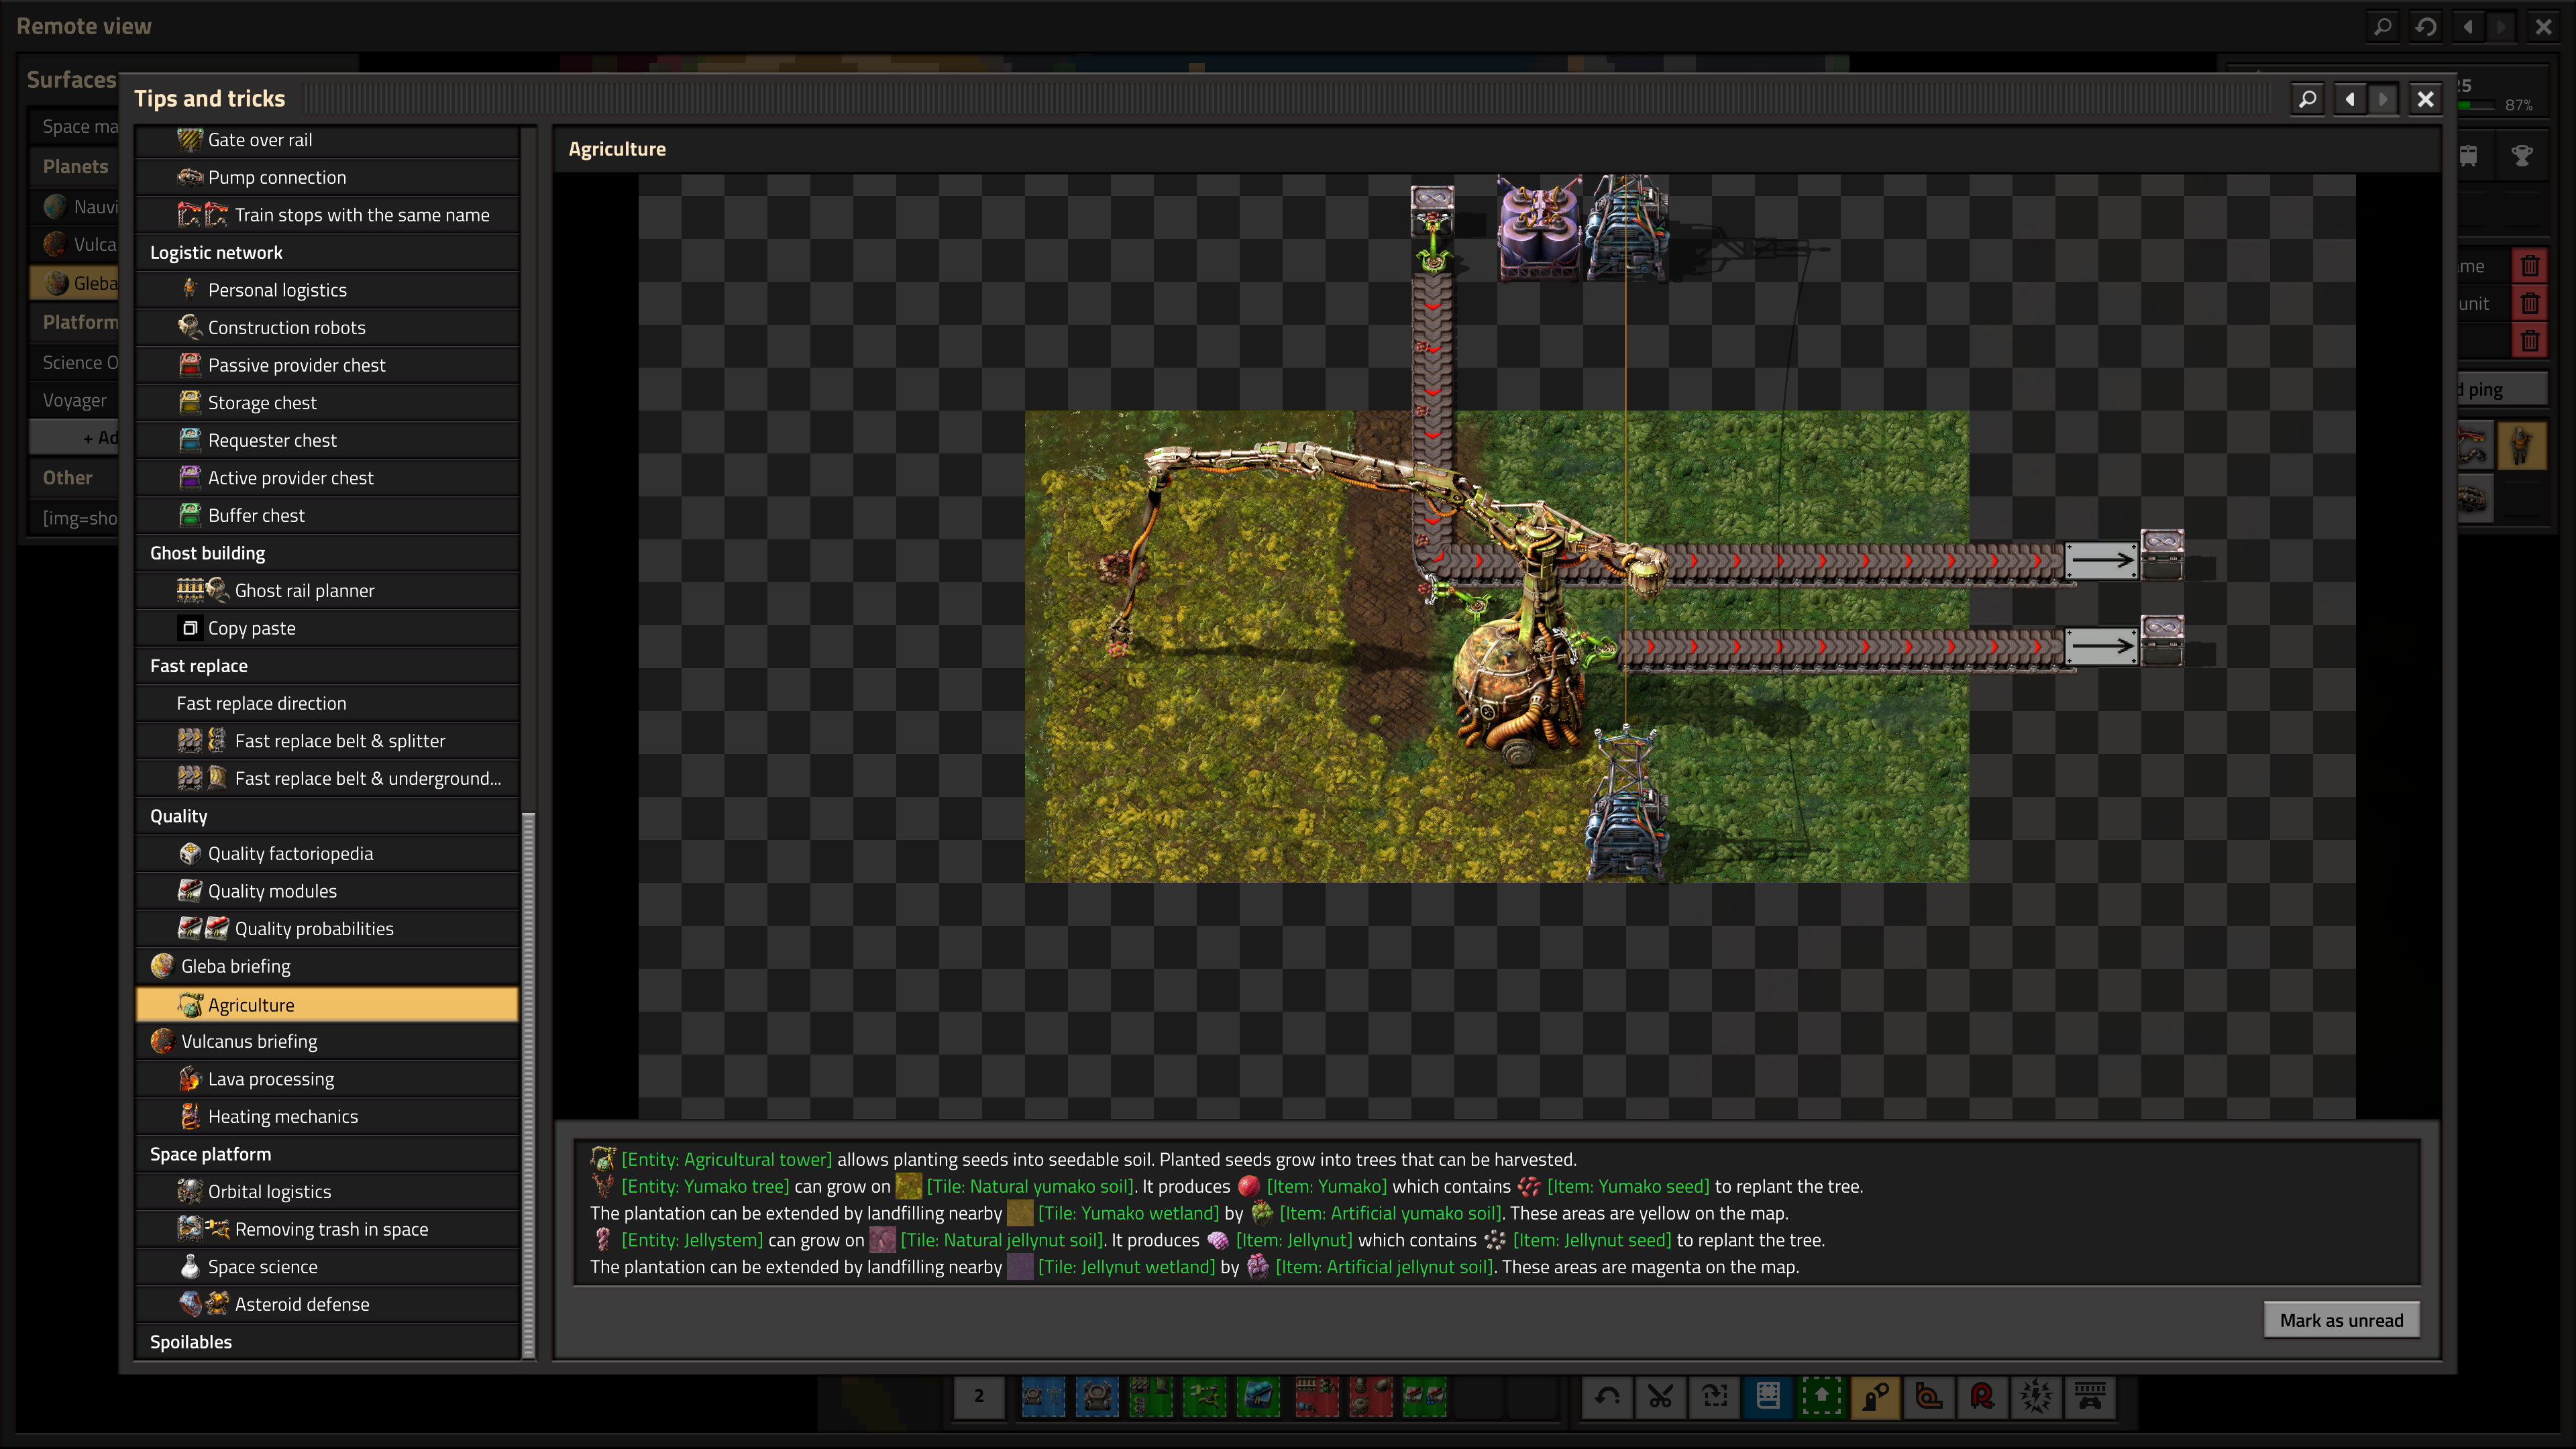
Task: Collapse the Quality category header
Action: [327, 816]
